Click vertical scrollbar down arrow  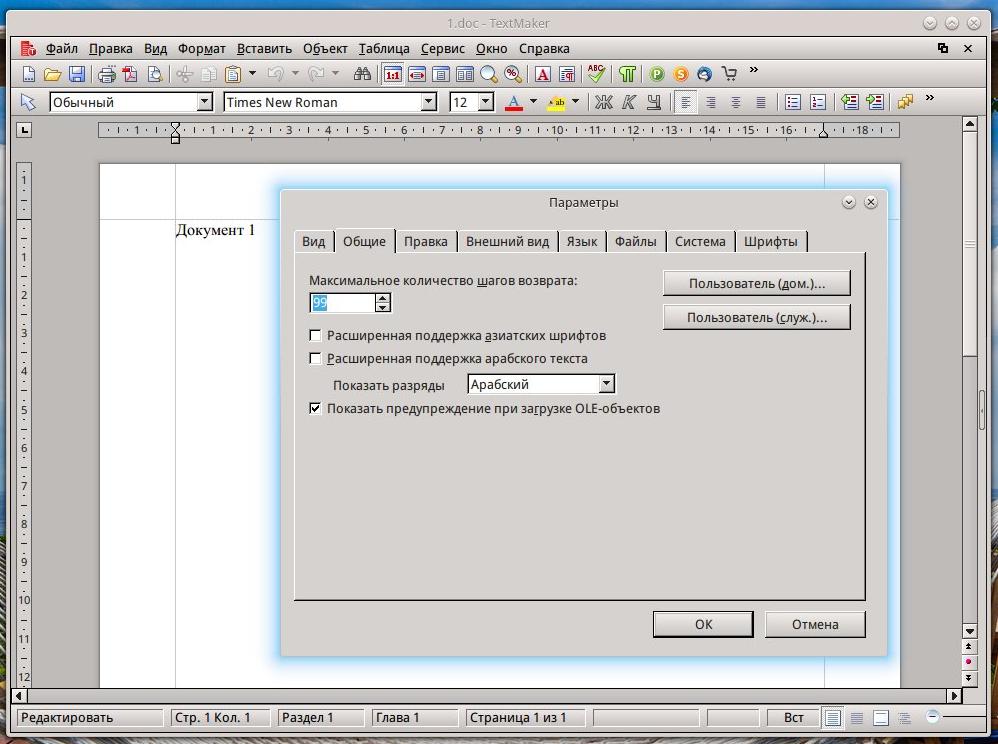[x=970, y=631]
